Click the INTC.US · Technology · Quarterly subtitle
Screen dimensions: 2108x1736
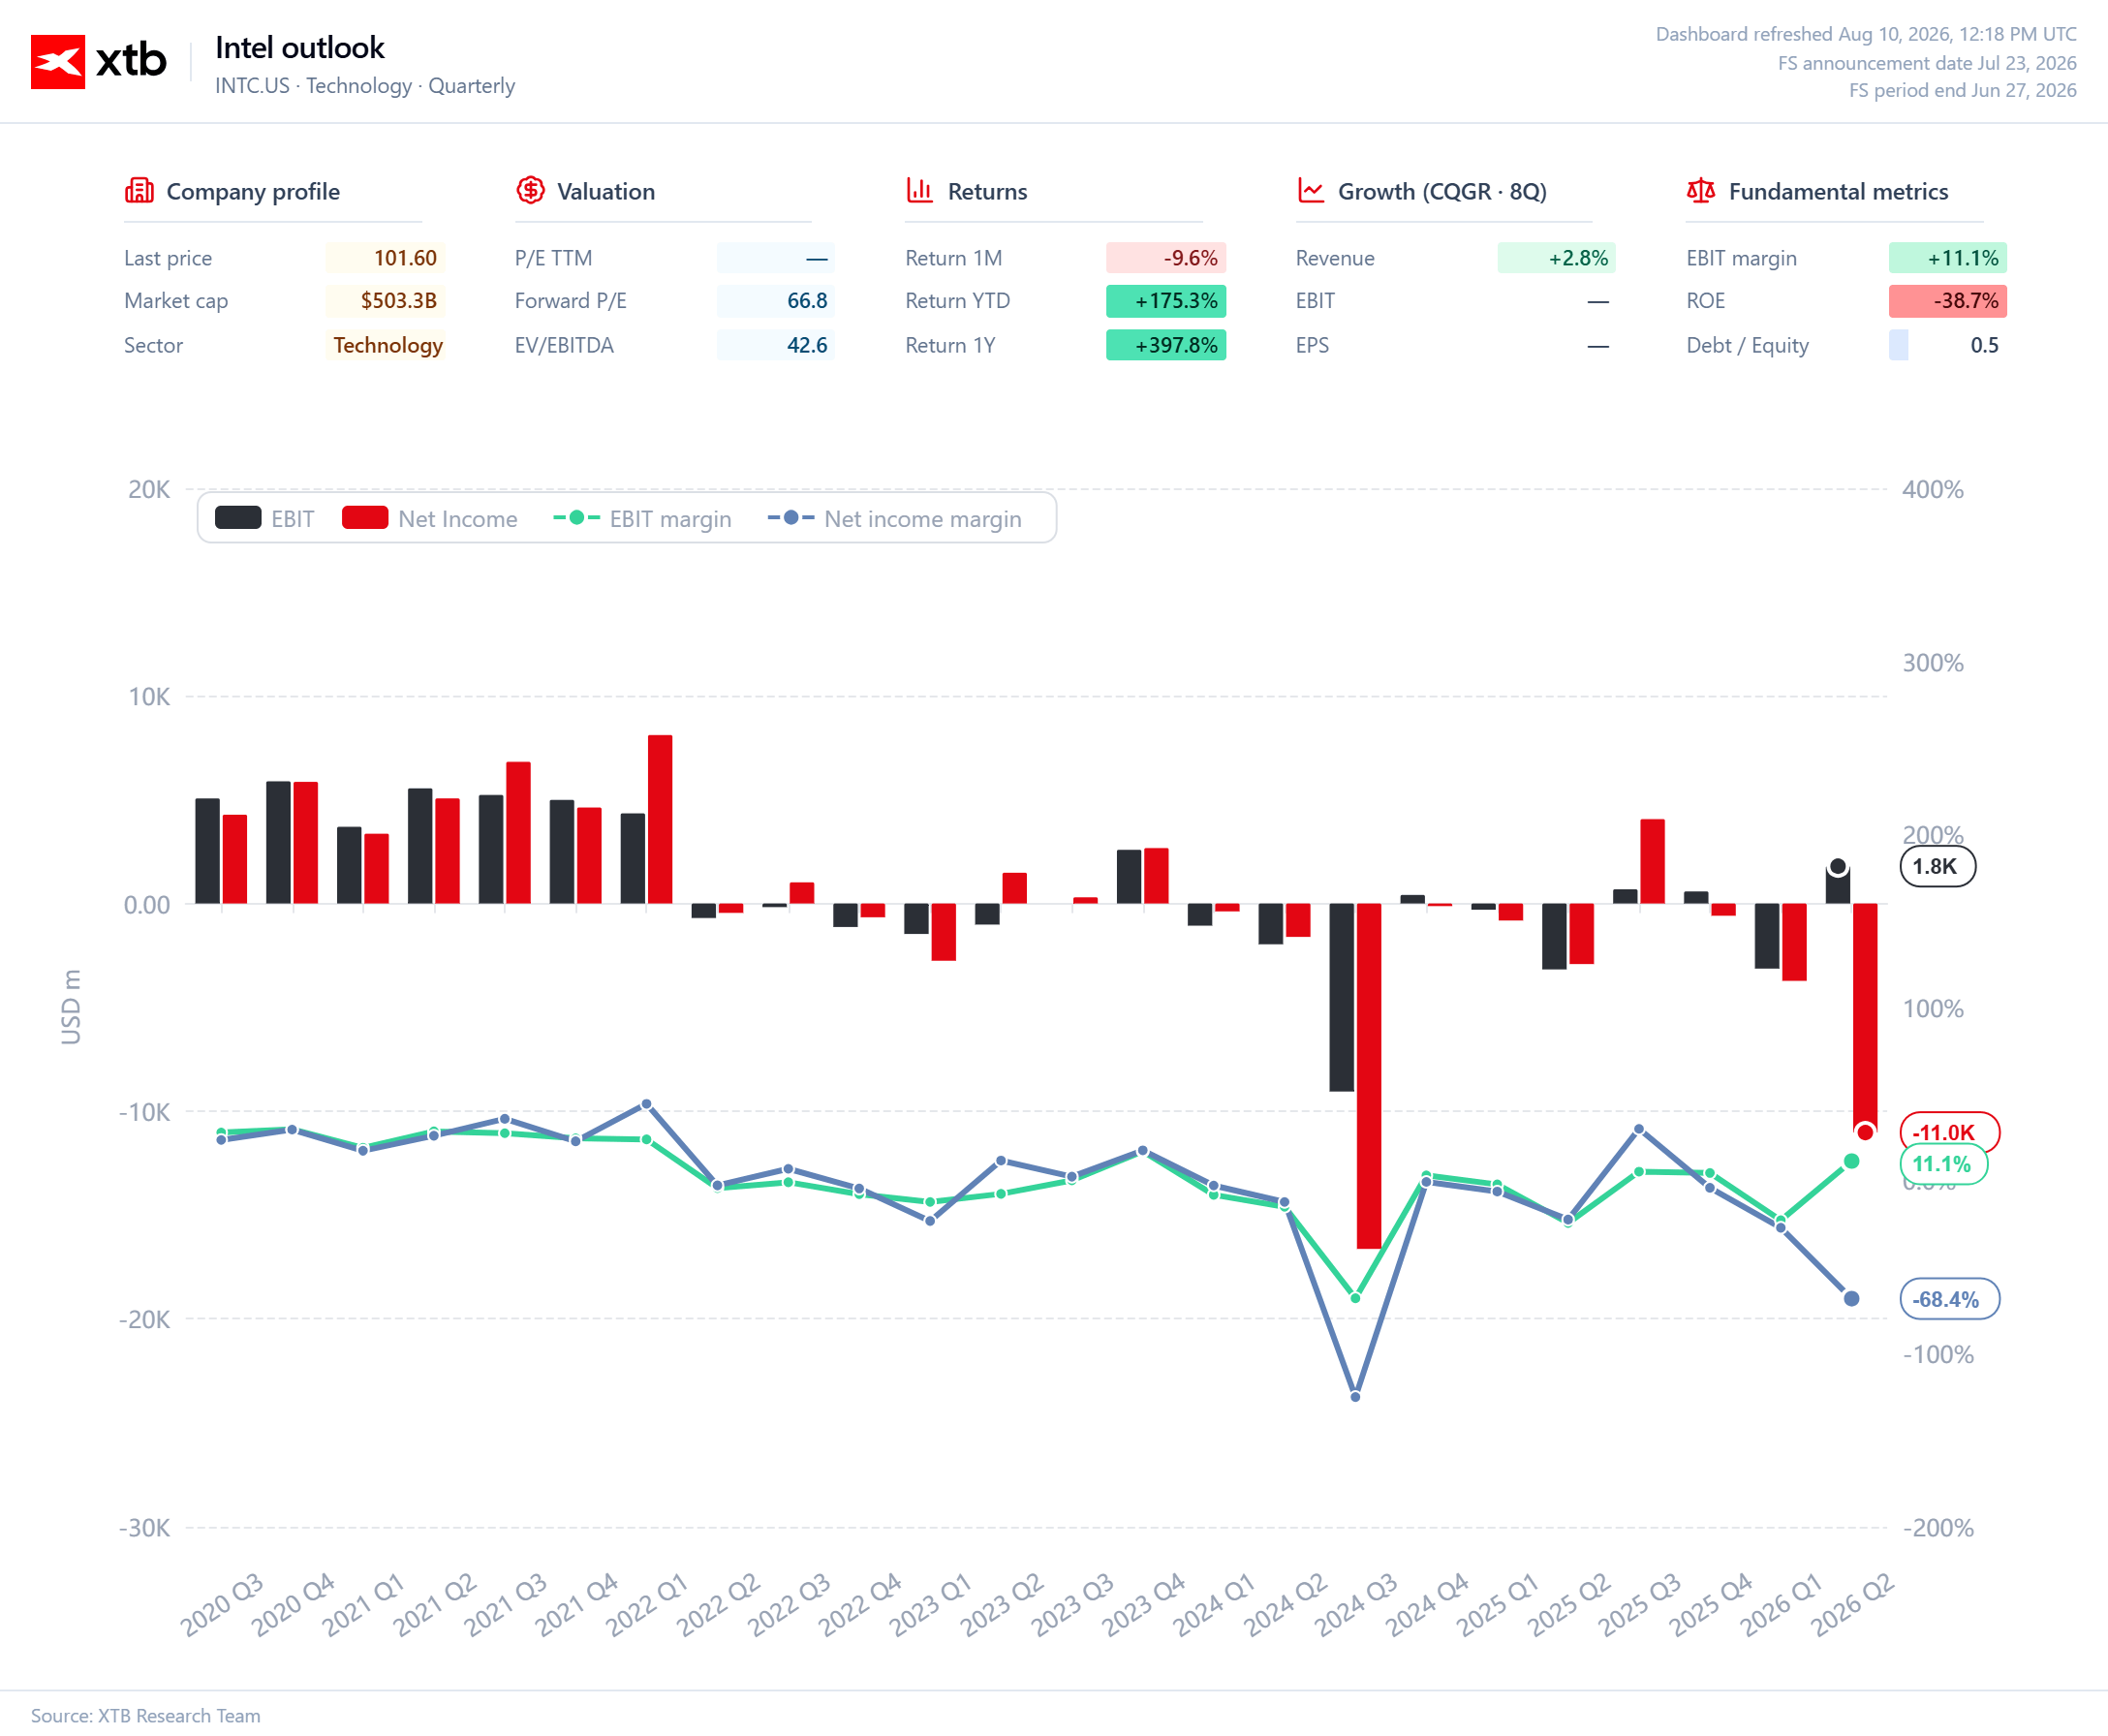[365, 86]
